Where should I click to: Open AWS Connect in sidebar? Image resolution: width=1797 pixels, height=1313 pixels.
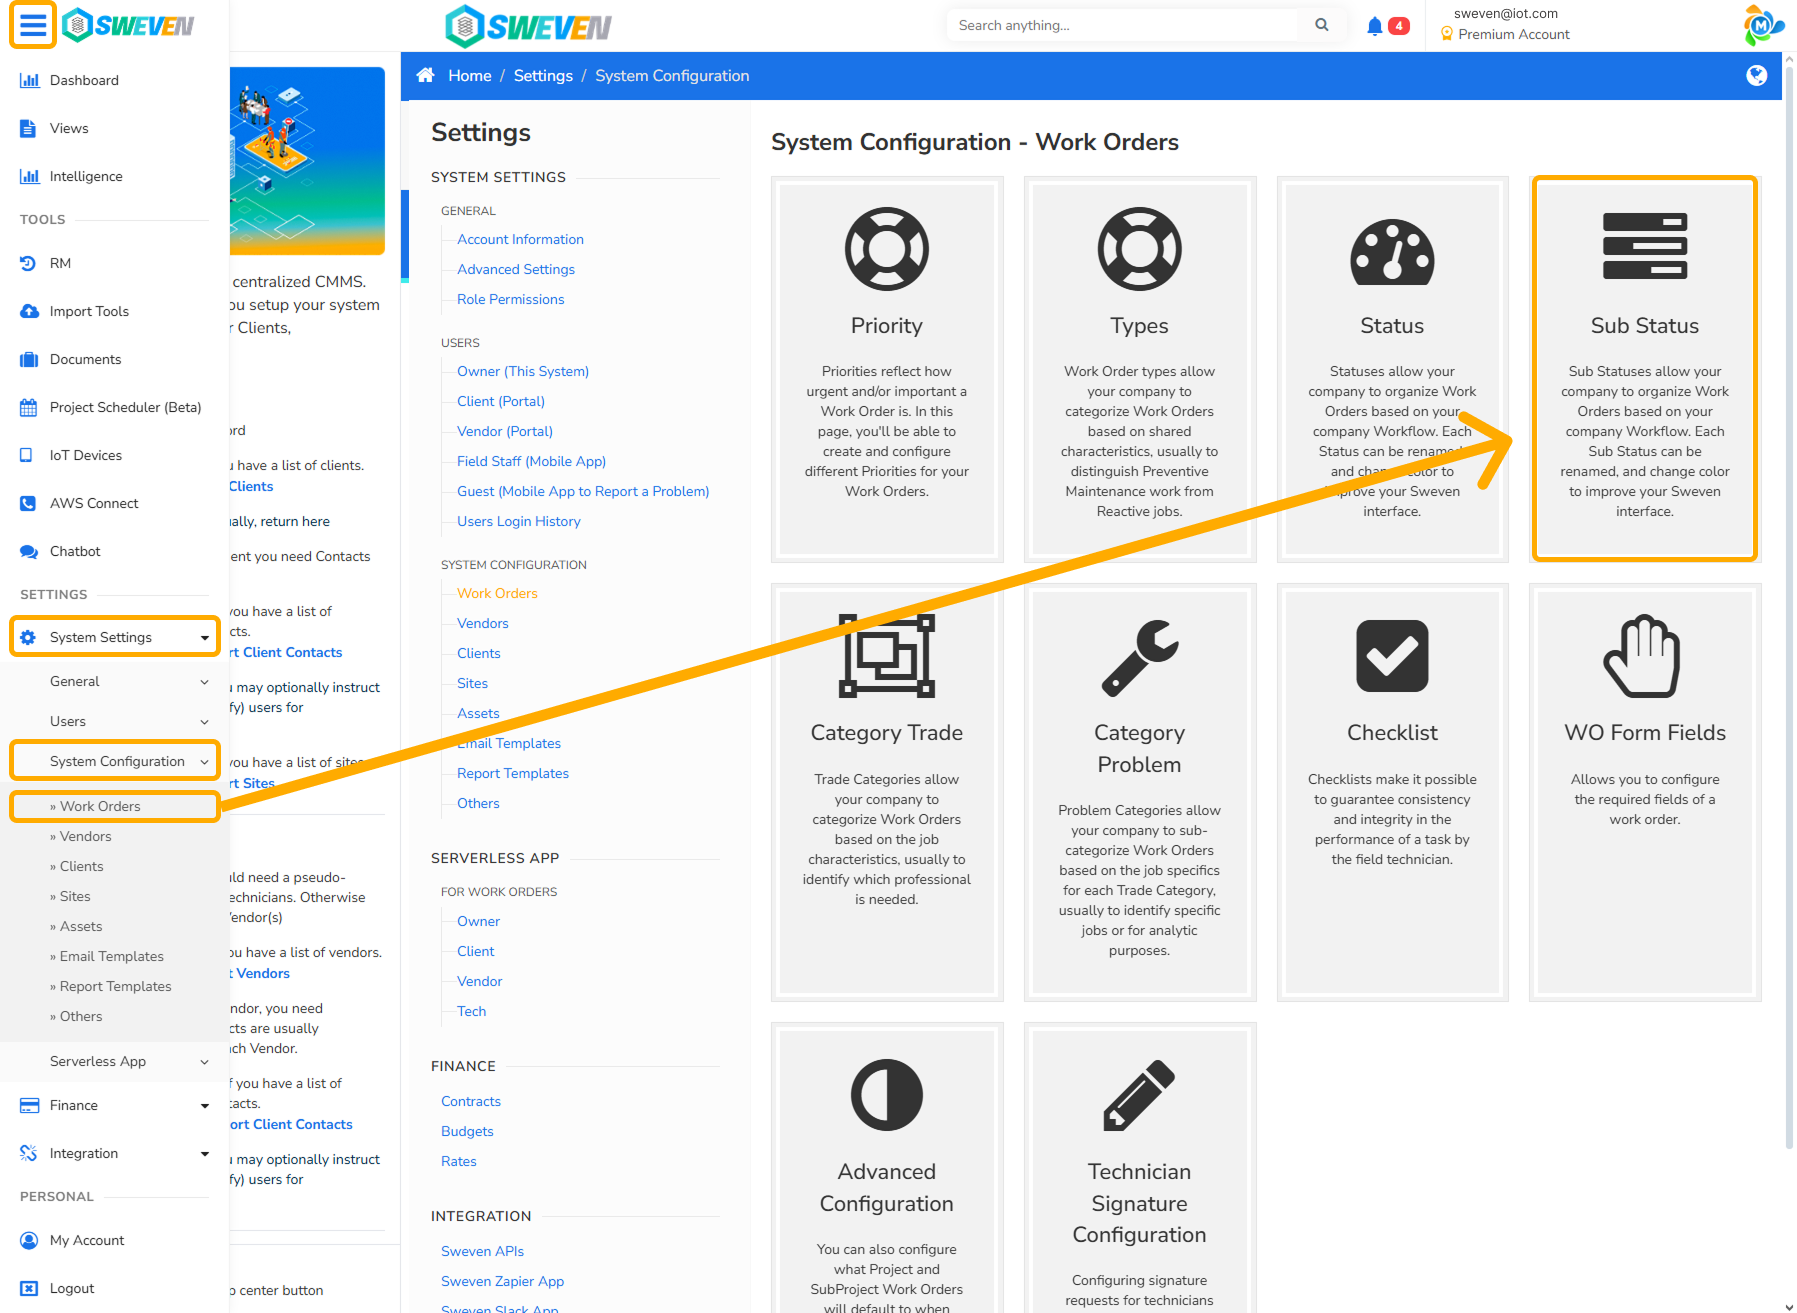coord(94,503)
